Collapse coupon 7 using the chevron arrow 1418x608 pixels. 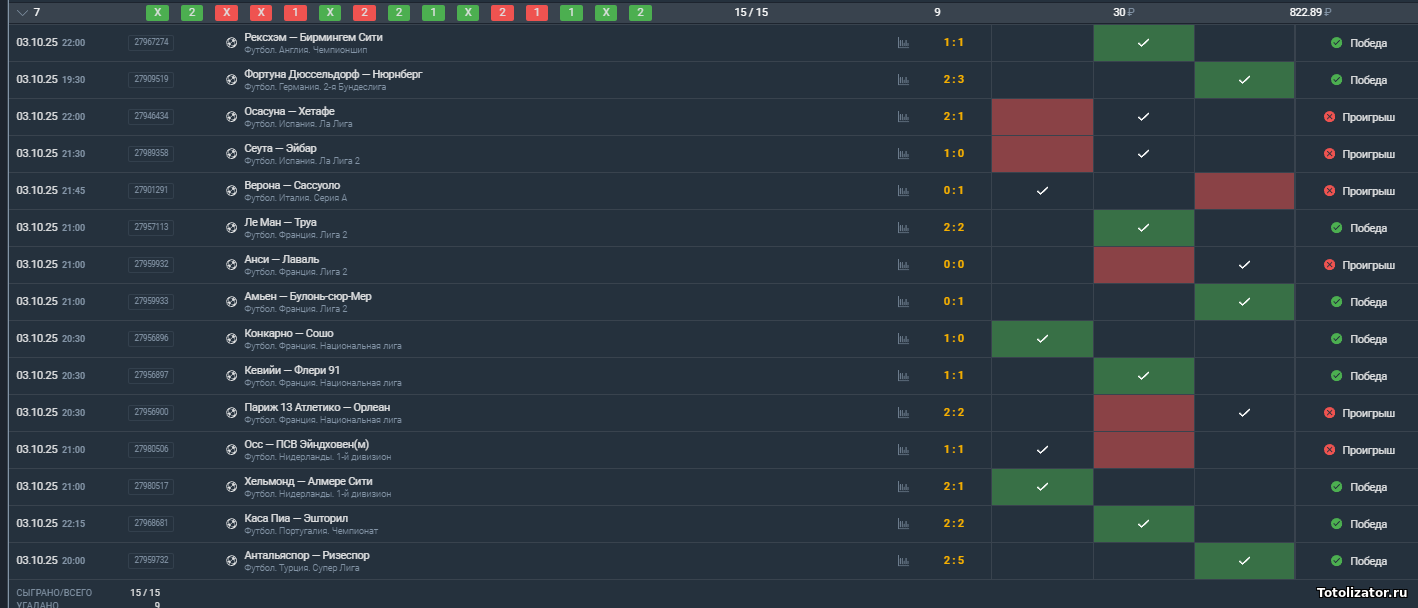pos(22,13)
